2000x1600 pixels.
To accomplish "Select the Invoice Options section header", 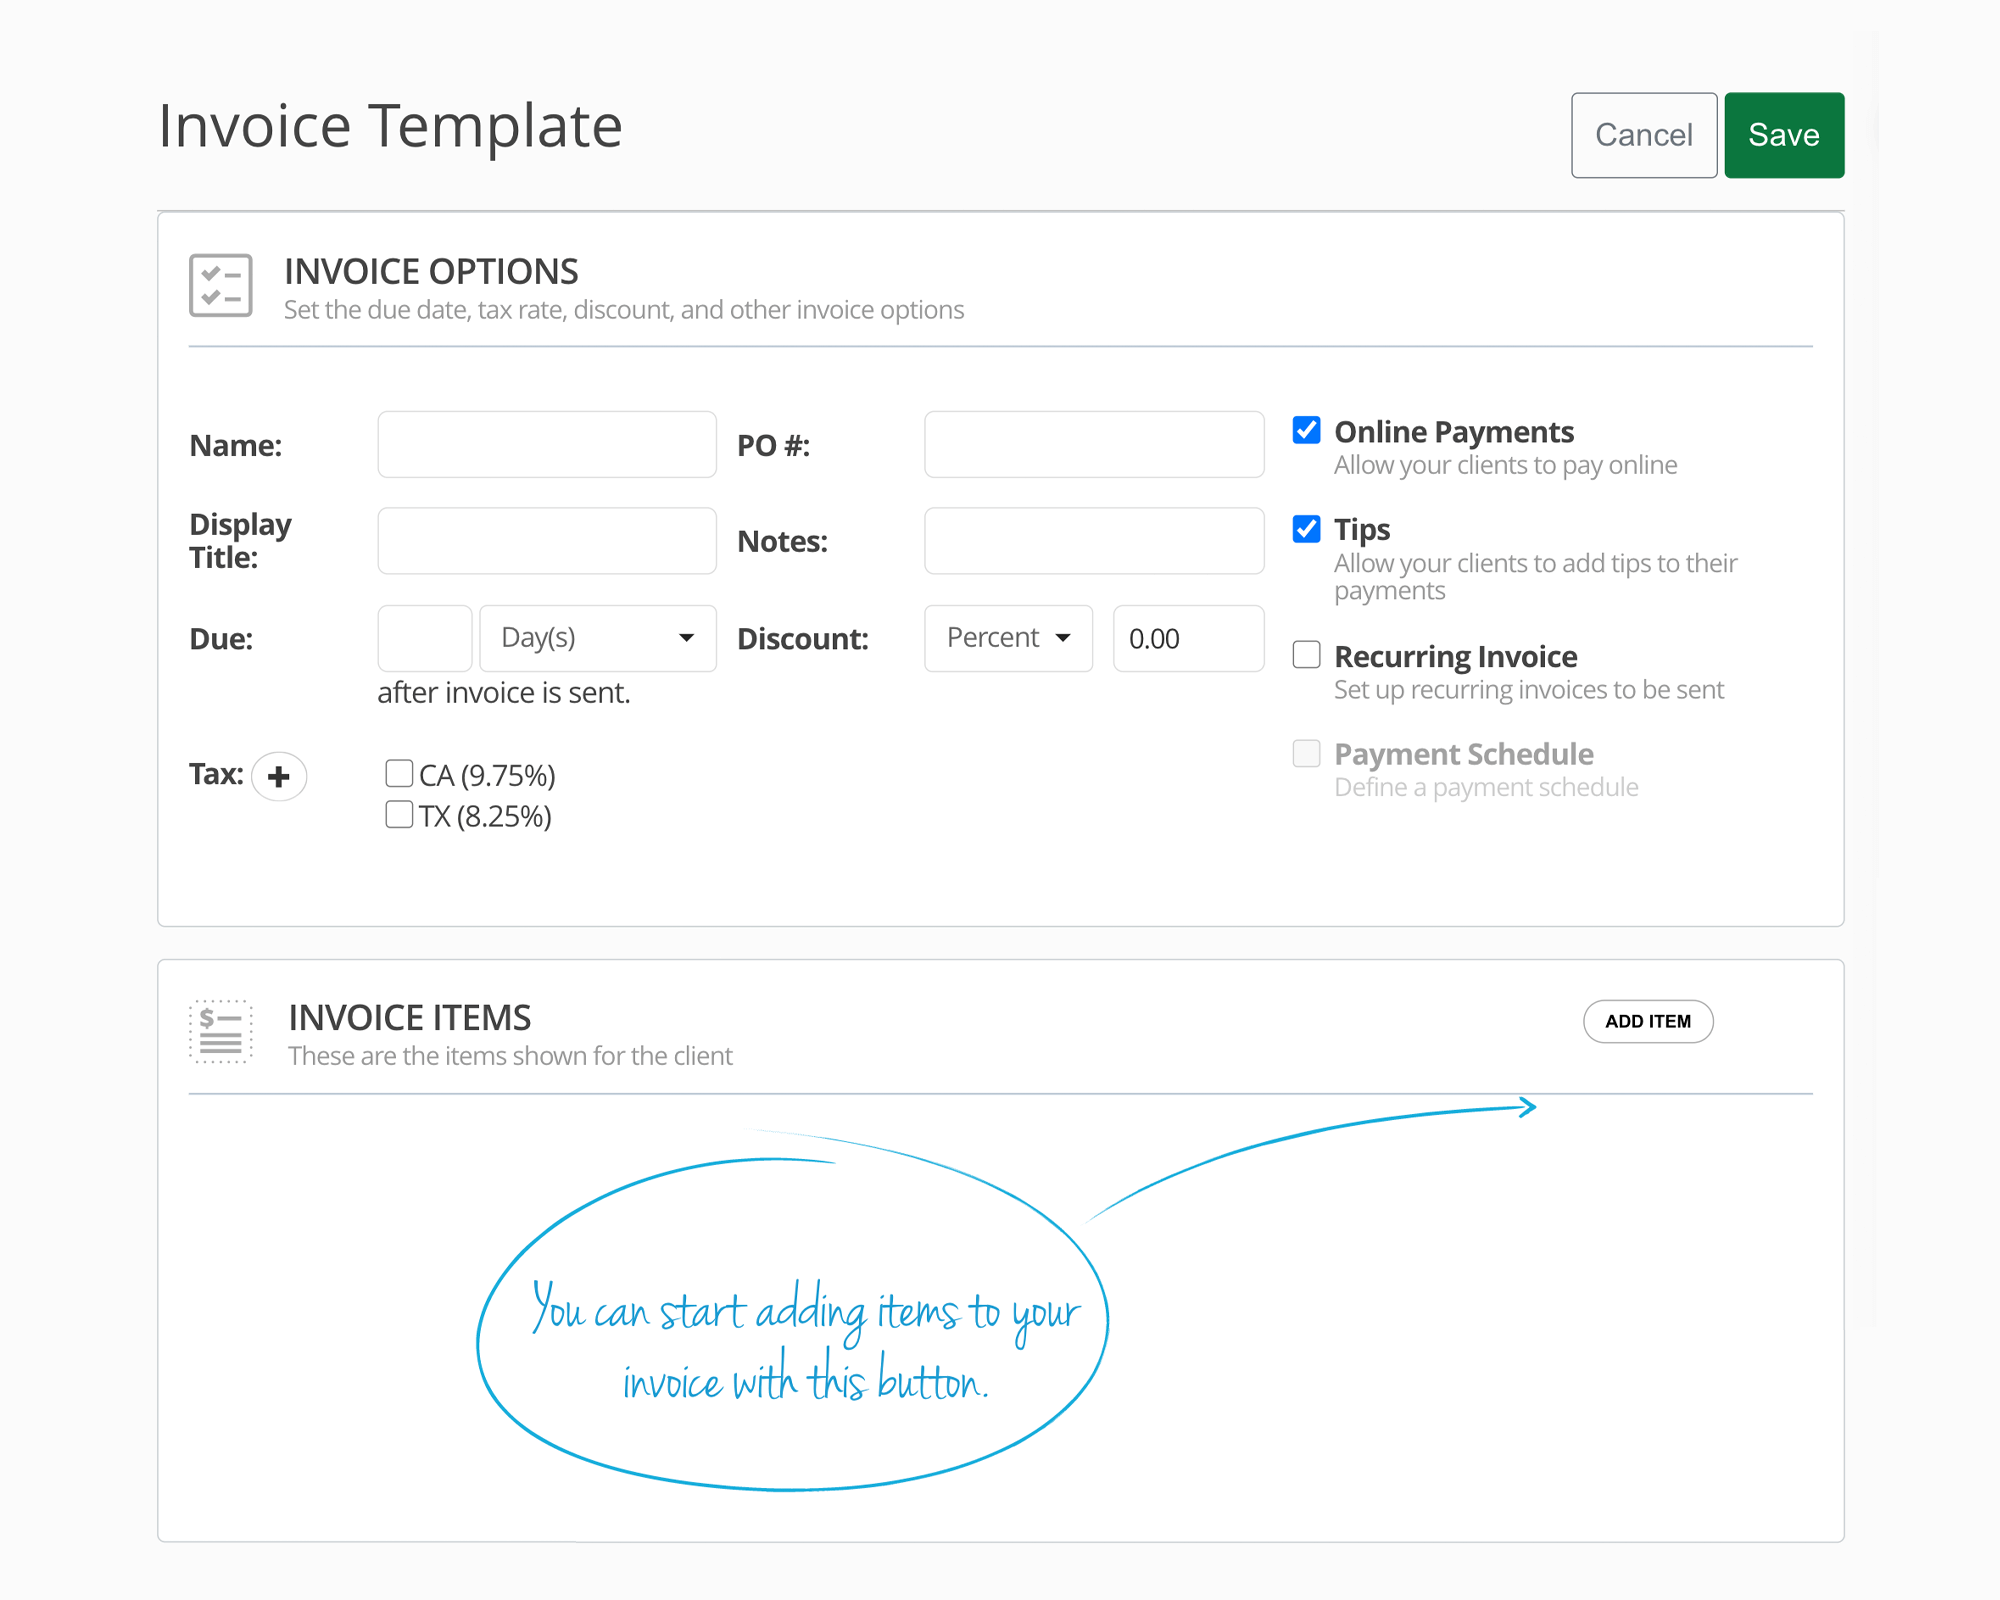I will pos(430,270).
